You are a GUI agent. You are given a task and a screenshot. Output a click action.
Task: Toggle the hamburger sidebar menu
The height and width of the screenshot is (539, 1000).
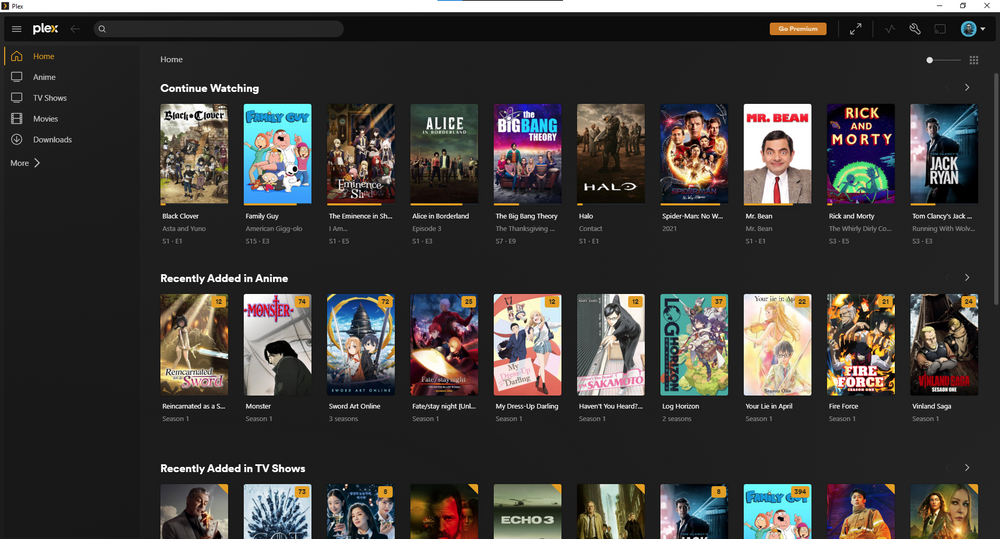(x=16, y=29)
